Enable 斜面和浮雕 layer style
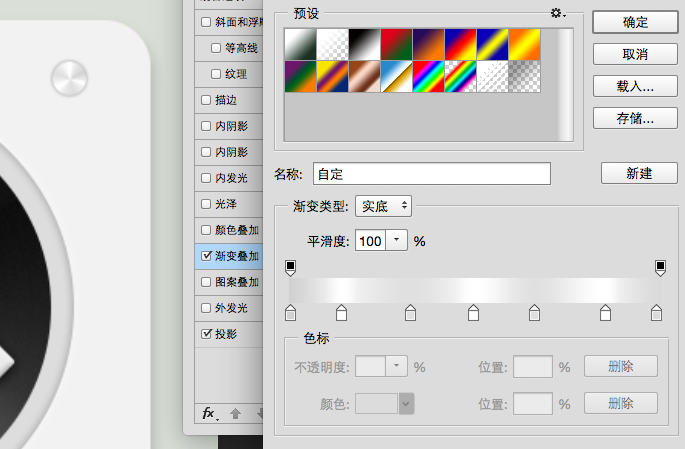The width and height of the screenshot is (685, 449). 206,22
